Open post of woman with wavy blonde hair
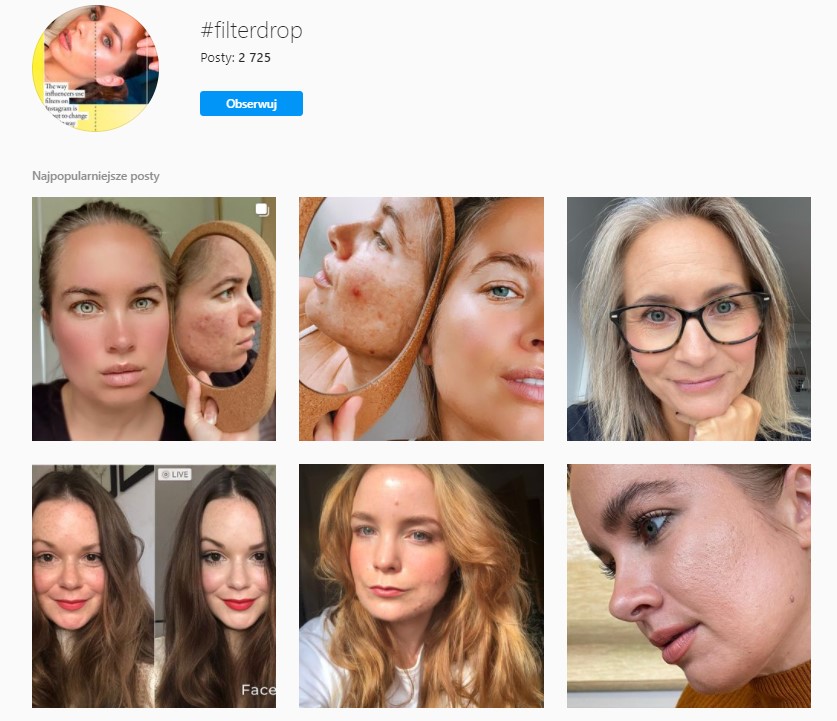The width and height of the screenshot is (837, 721). (421, 586)
